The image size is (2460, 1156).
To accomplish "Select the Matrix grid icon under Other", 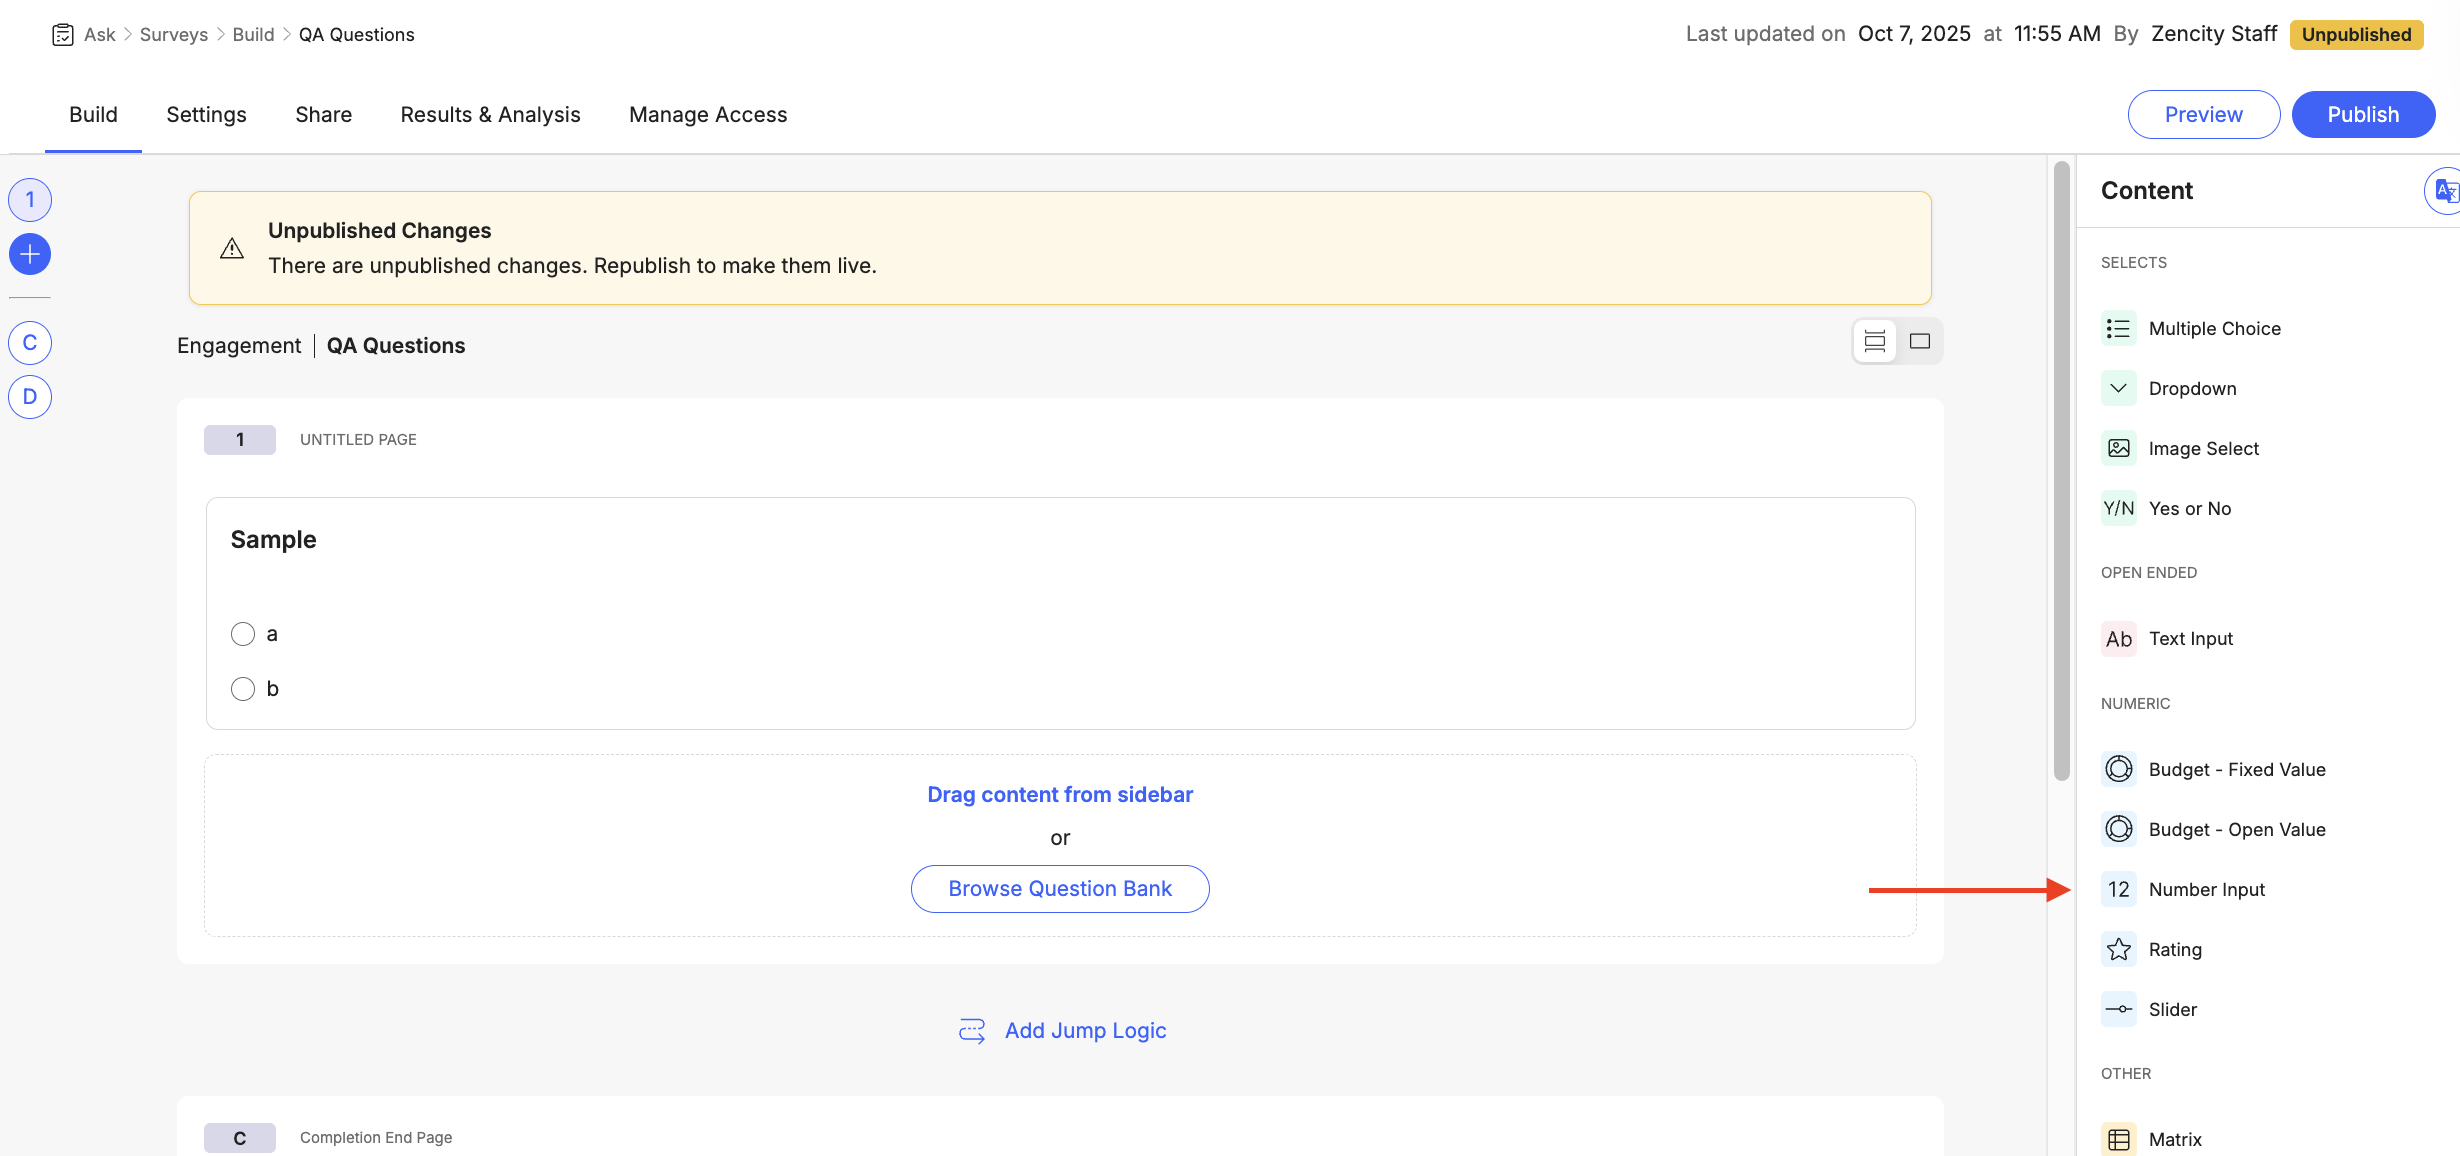I will pos(2119,1138).
